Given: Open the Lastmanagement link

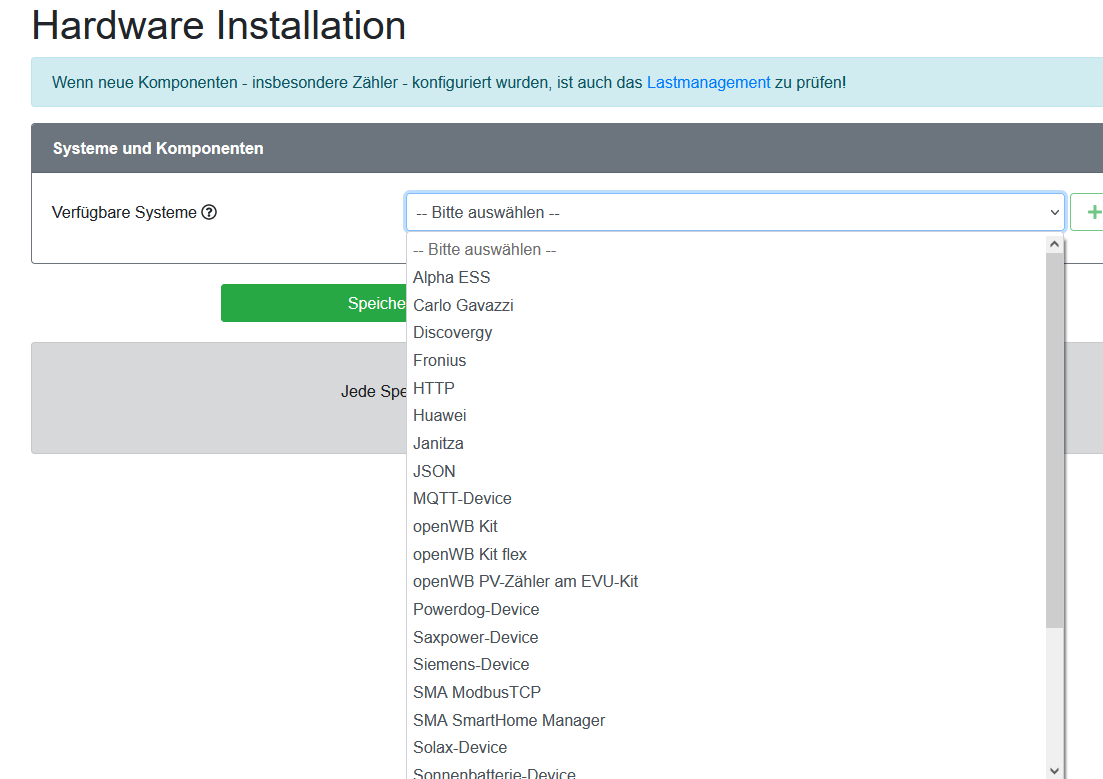Looking at the screenshot, I should tap(708, 82).
